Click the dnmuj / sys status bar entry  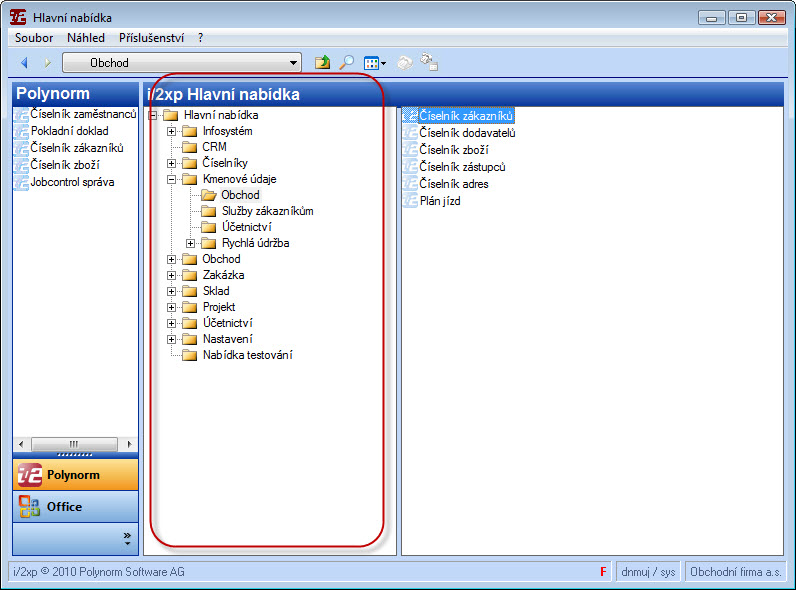click(x=648, y=572)
